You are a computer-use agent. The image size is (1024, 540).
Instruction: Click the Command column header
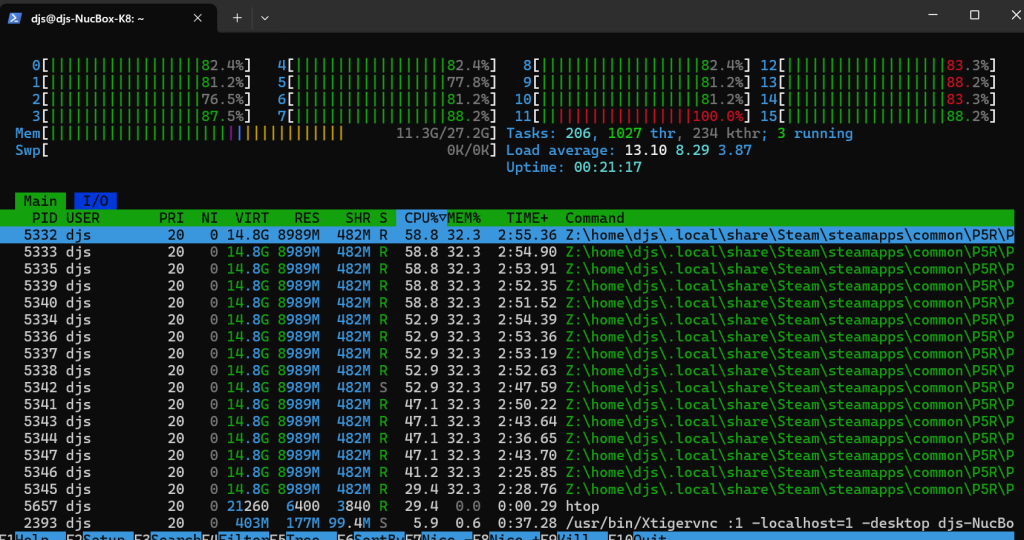point(594,218)
